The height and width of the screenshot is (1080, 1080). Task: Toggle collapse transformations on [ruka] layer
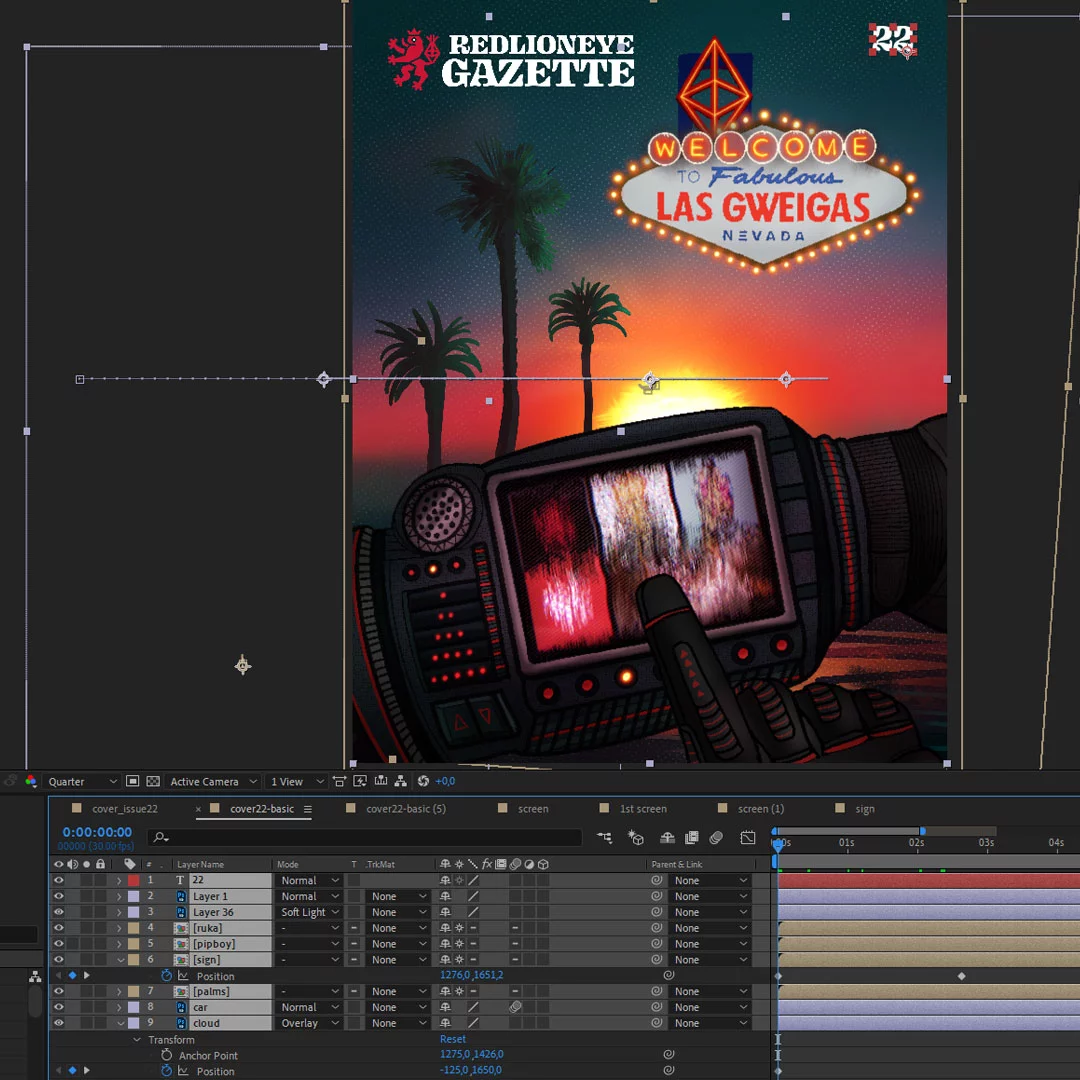pyautogui.click(x=459, y=928)
